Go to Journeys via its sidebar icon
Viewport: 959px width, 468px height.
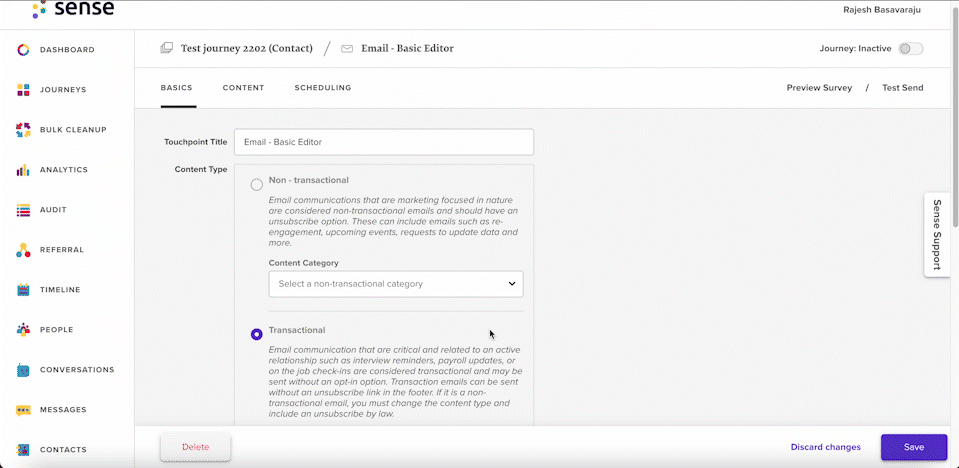coord(23,90)
